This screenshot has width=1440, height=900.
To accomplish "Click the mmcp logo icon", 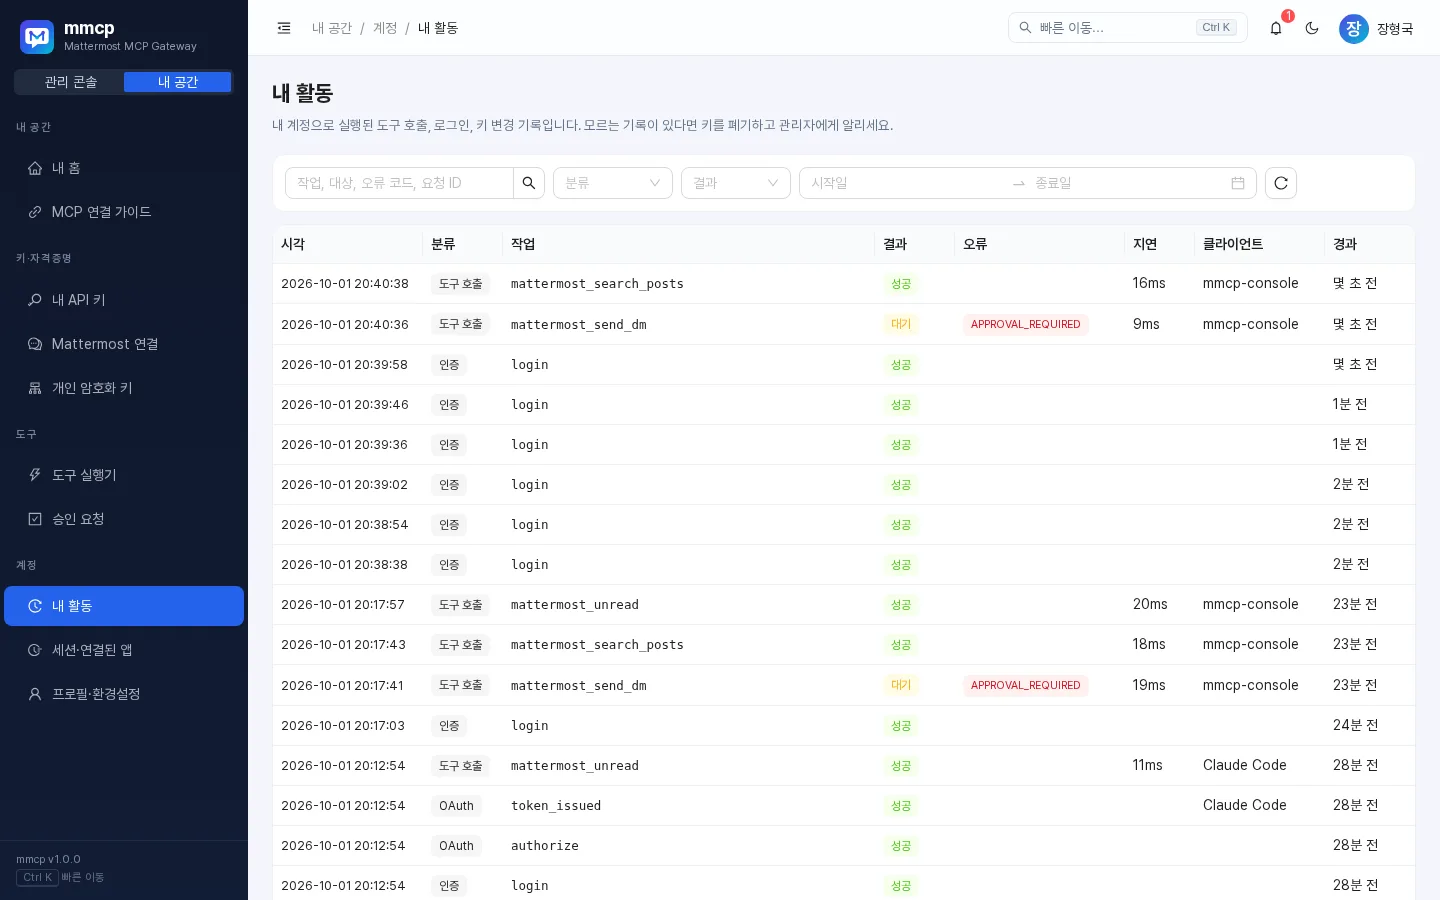I will (x=37, y=37).
